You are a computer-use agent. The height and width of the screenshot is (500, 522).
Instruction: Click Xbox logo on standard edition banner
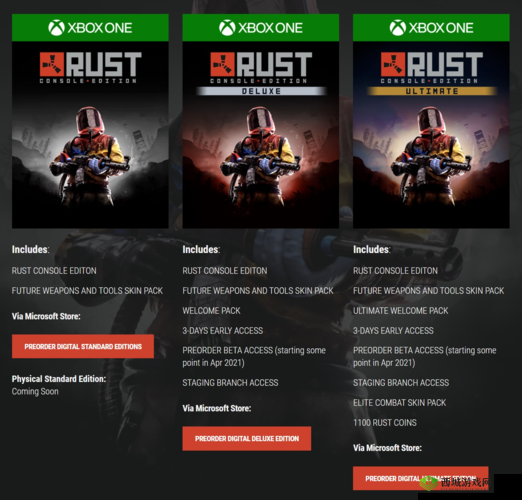pyautogui.click(x=56, y=28)
